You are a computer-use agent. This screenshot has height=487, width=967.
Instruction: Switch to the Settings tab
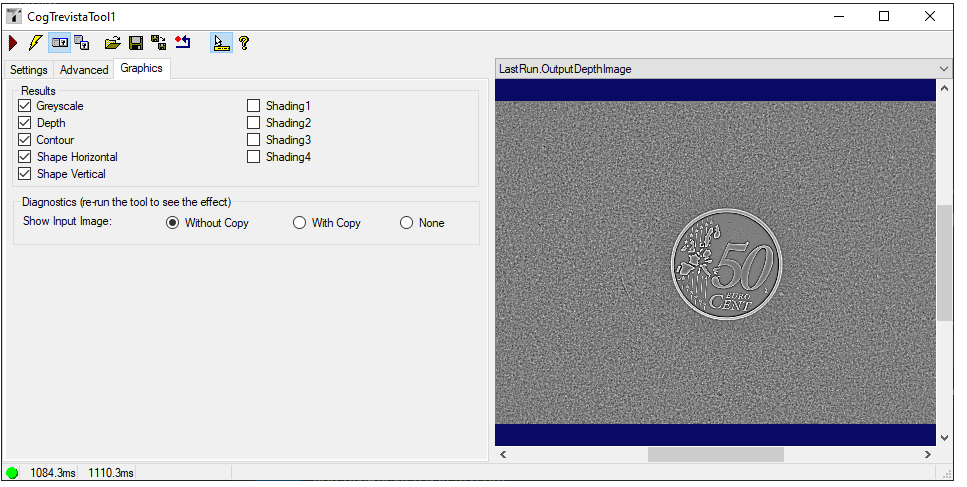pyautogui.click(x=28, y=70)
